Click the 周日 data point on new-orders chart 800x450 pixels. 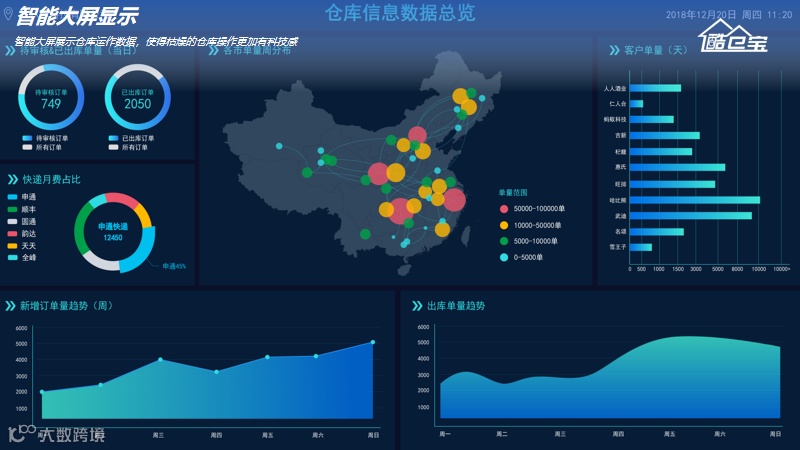coord(373,342)
